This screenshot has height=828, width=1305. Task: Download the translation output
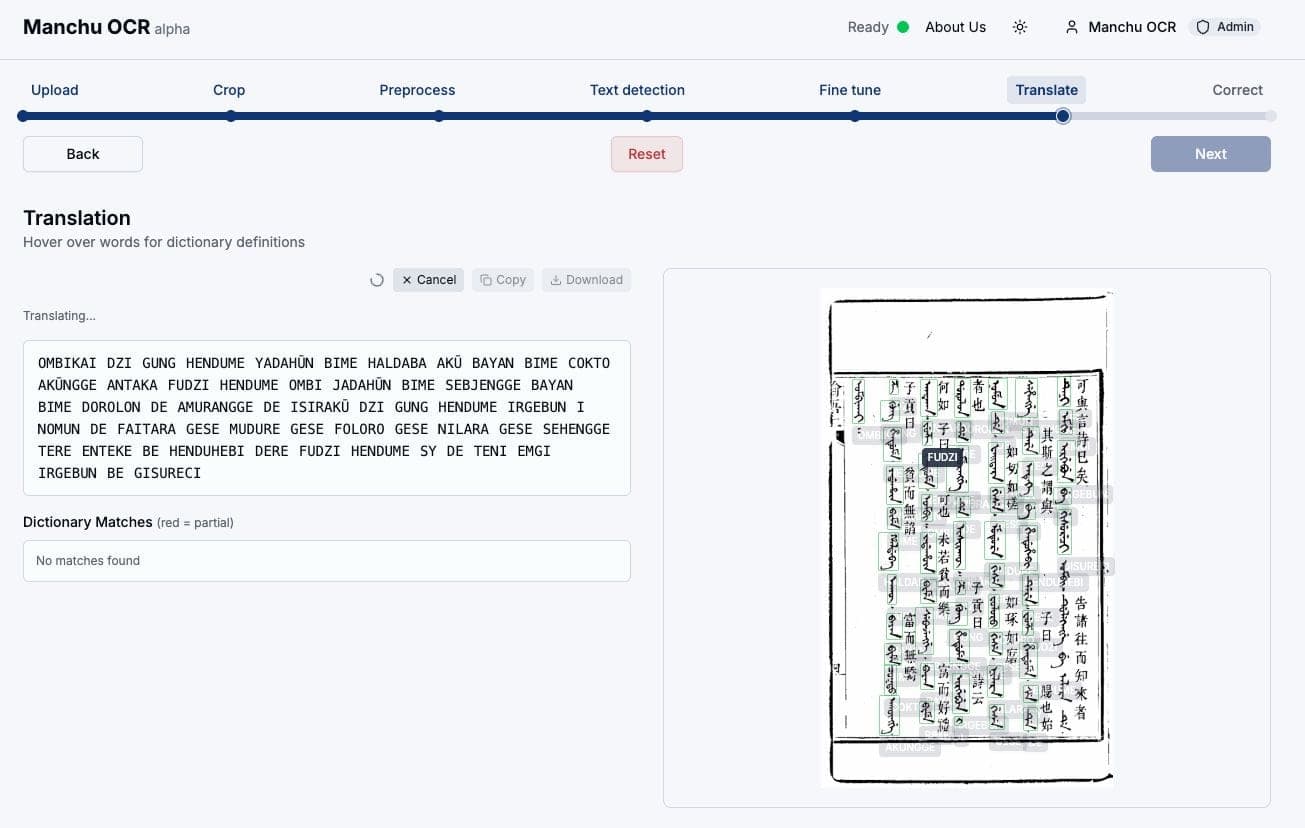(x=587, y=280)
